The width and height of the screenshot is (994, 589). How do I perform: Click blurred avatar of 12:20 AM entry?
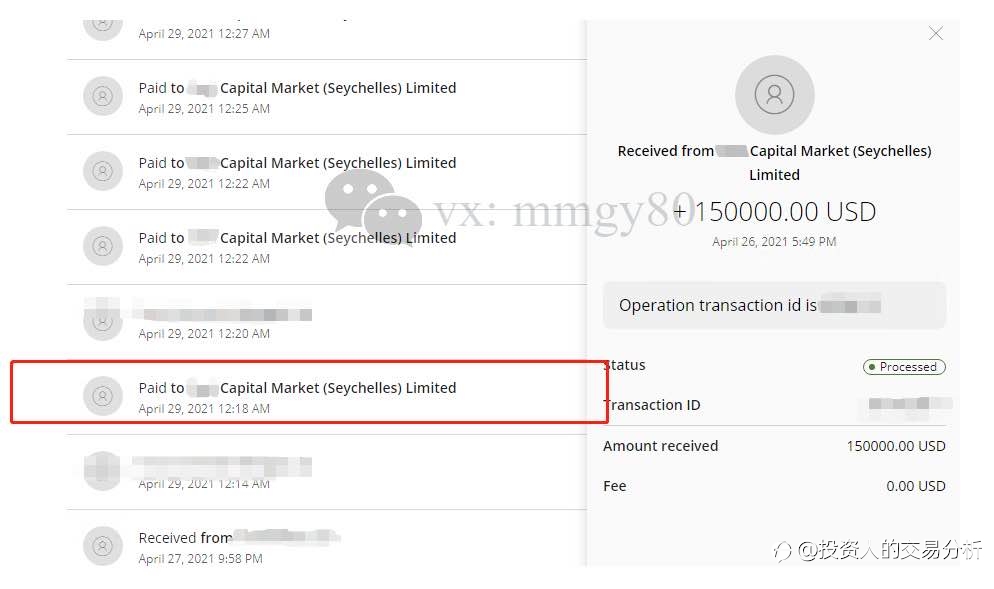tap(103, 319)
